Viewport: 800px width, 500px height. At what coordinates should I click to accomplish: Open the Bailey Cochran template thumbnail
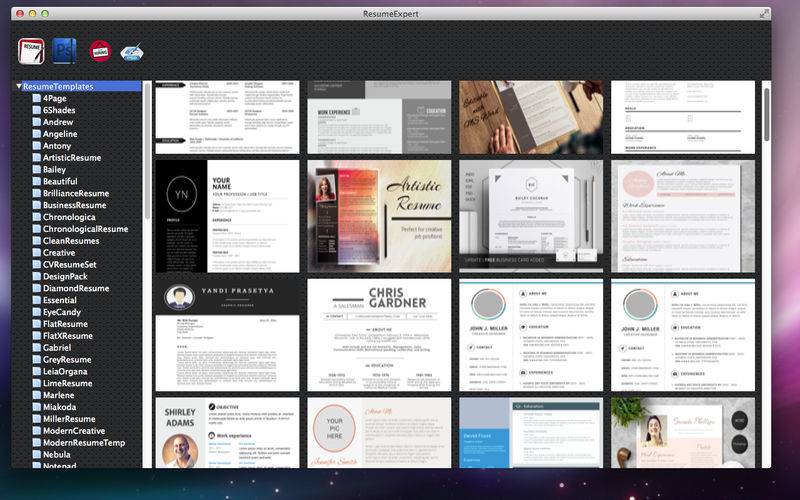pos(531,216)
